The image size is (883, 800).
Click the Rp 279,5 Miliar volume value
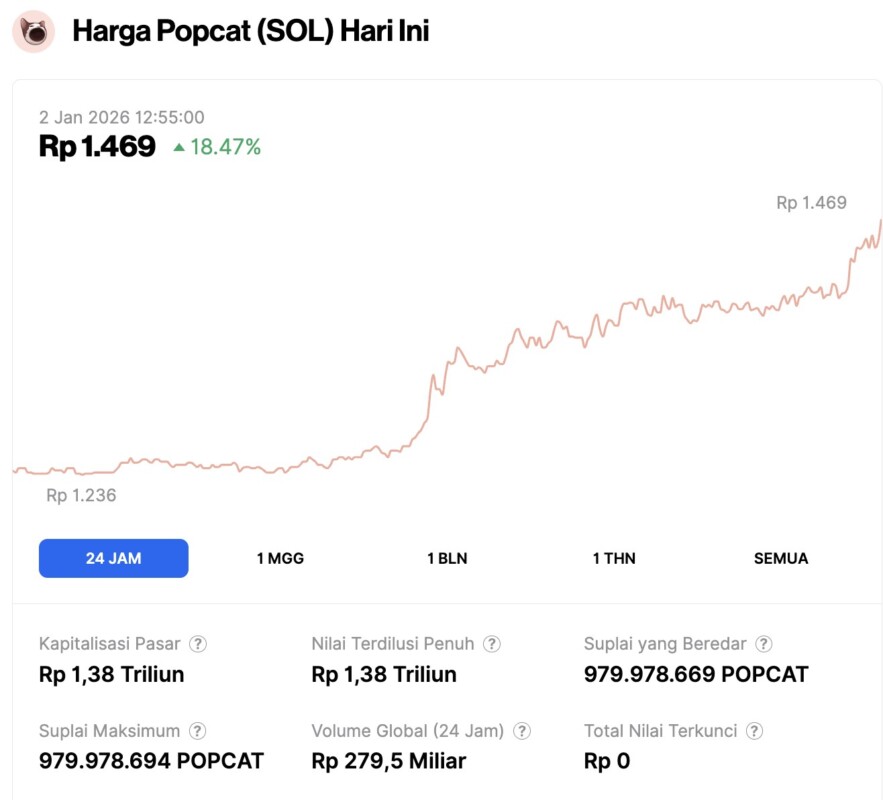coord(389,761)
